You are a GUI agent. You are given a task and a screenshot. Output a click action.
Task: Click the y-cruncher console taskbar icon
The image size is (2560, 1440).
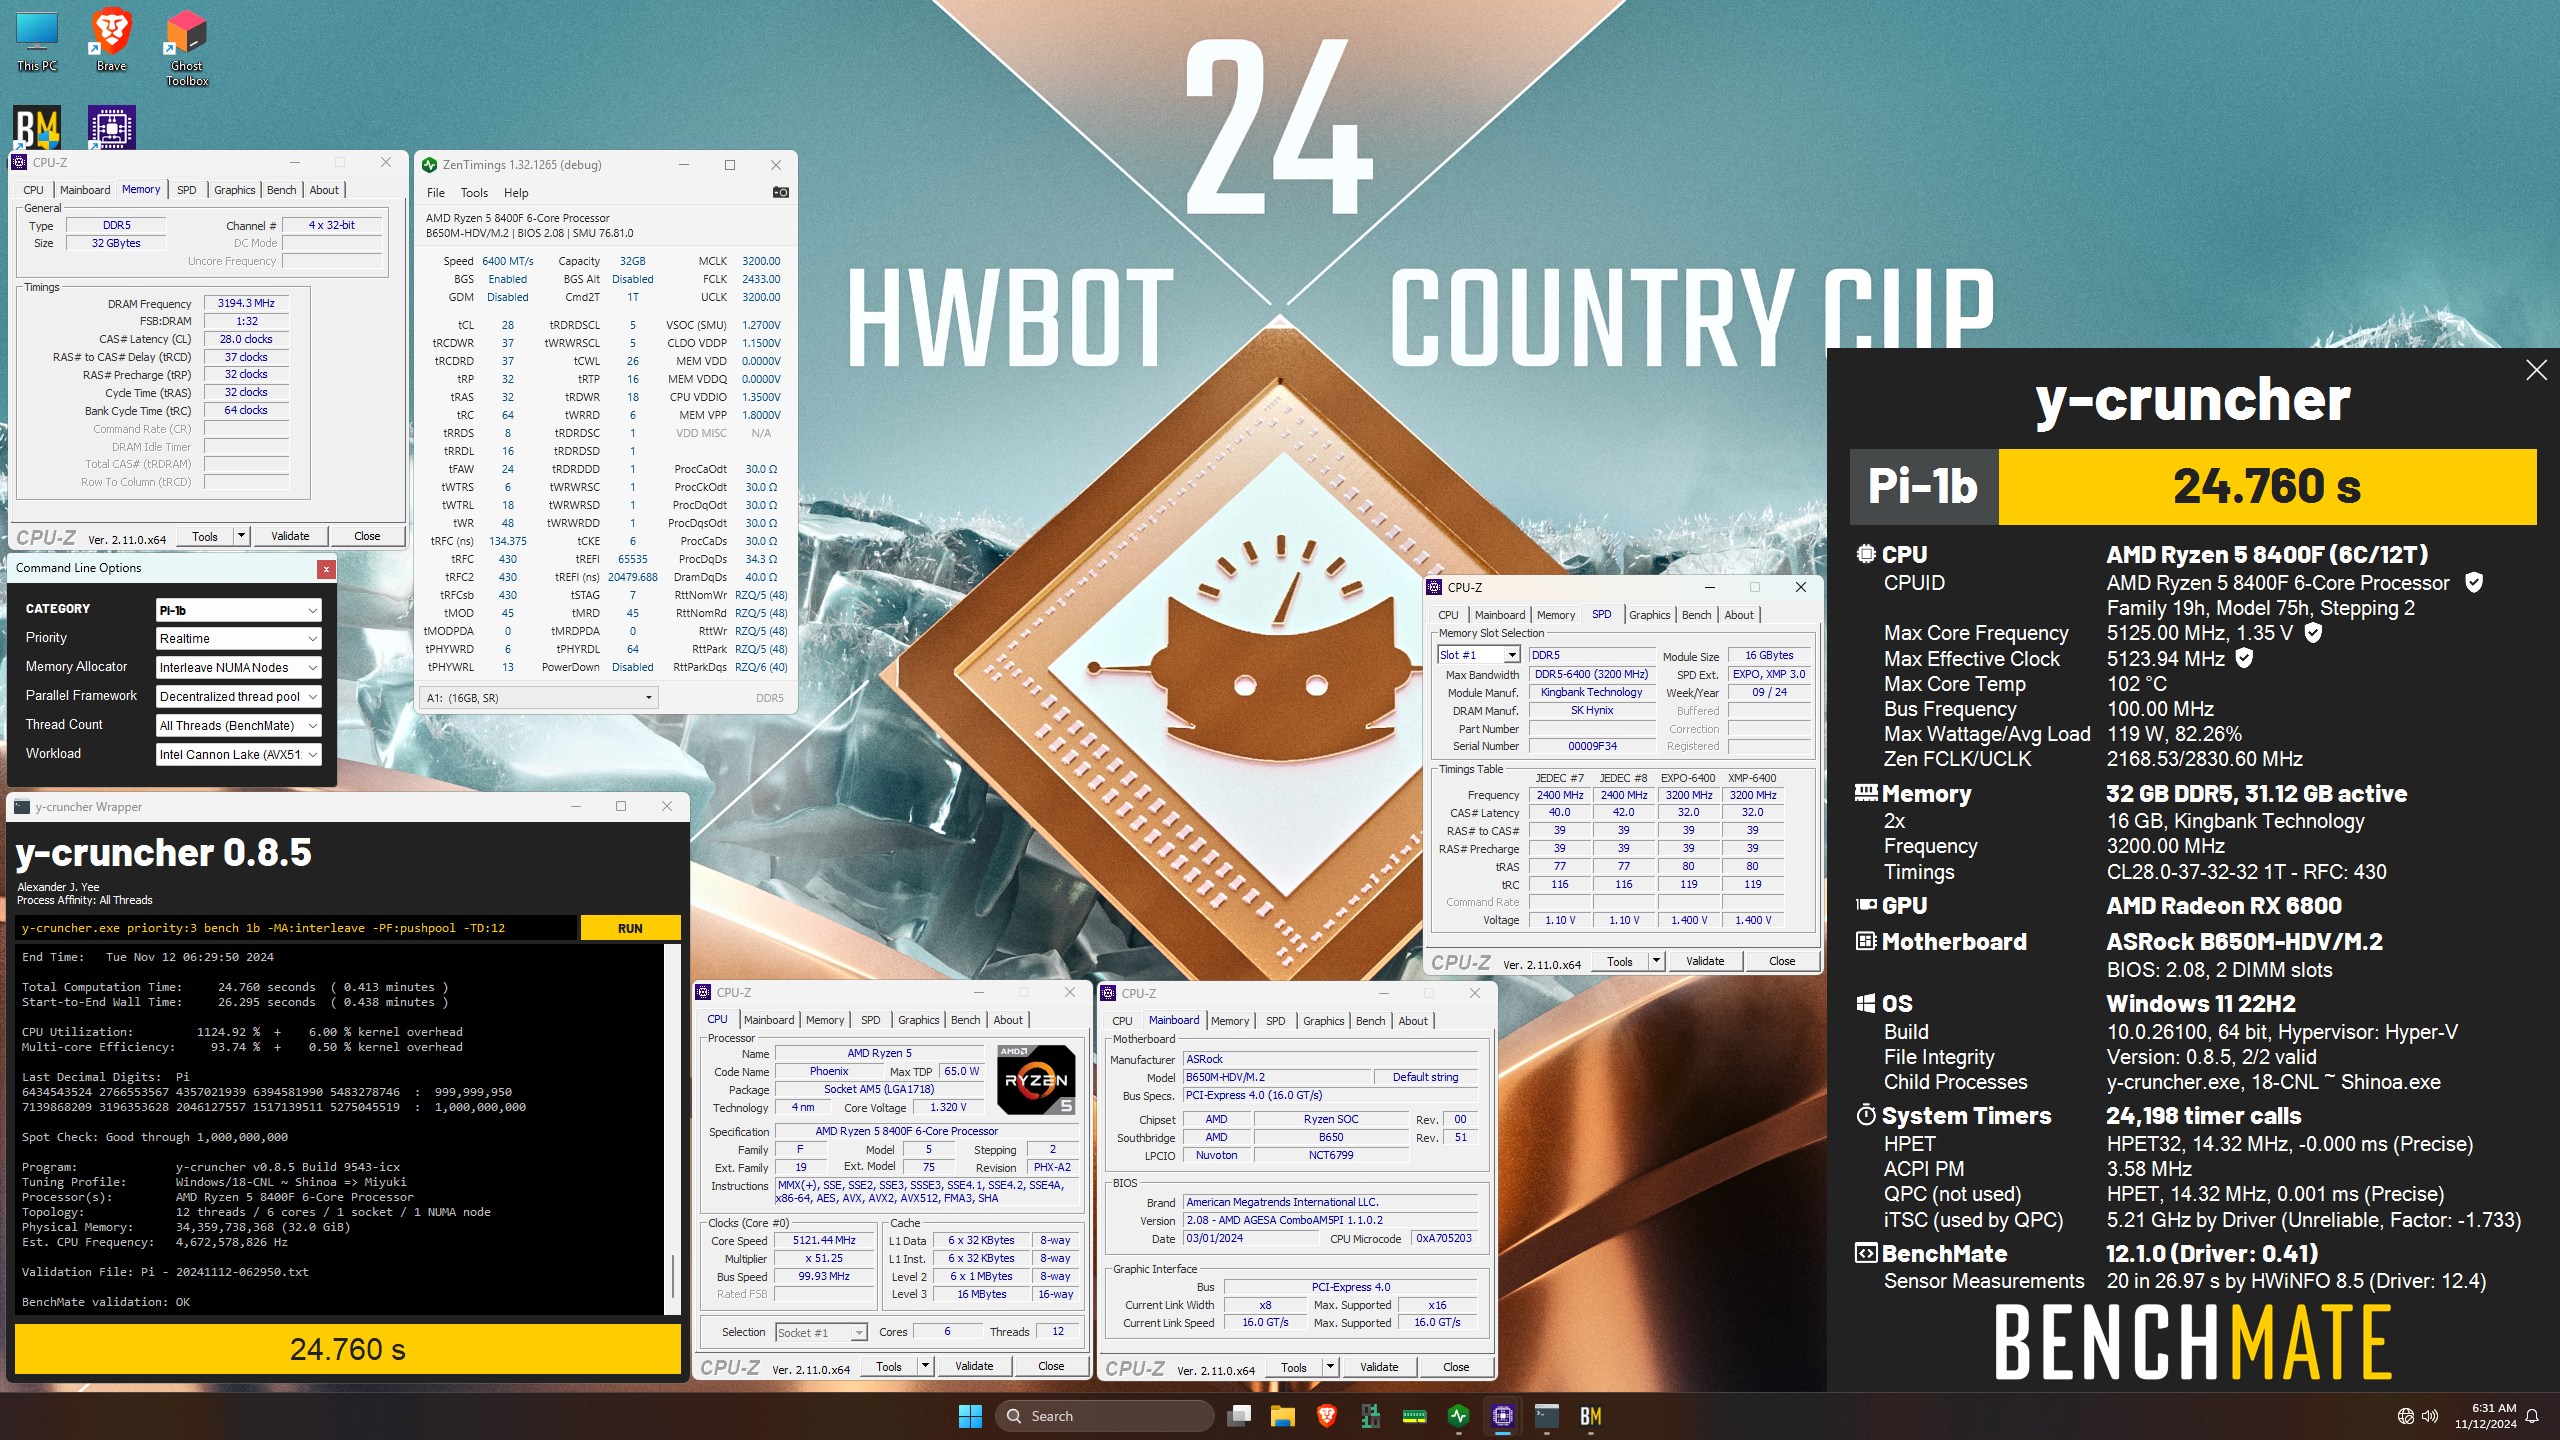click(x=1547, y=1416)
